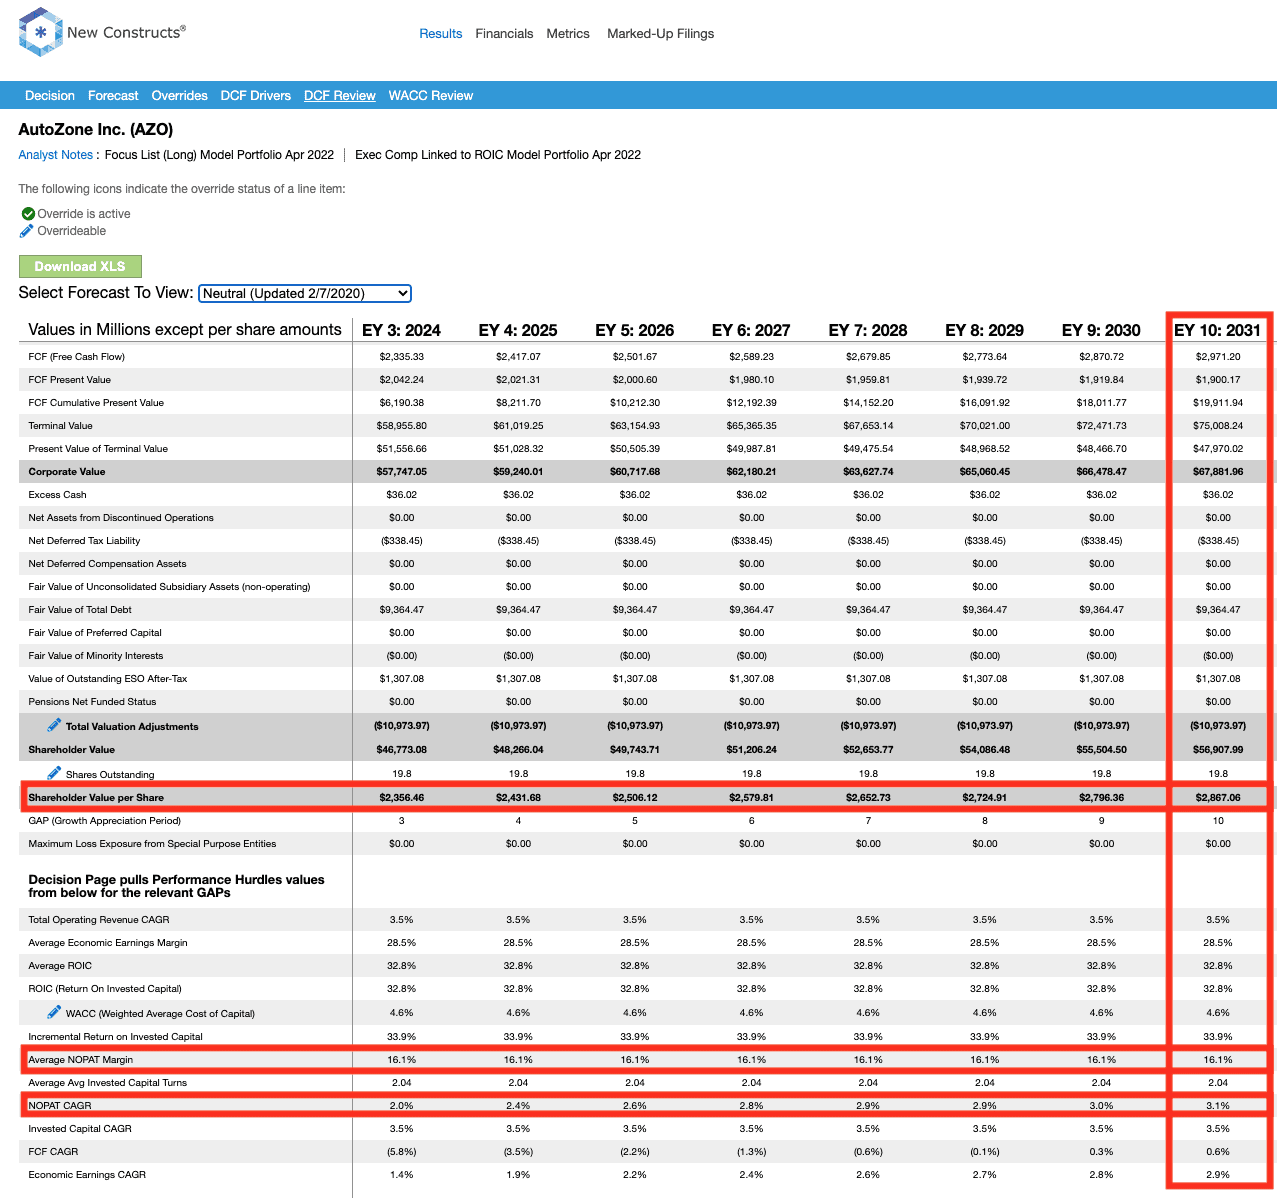Click the Shareholder Value per Share row label
Viewport: 1277px width, 1198px height.
click(96, 798)
